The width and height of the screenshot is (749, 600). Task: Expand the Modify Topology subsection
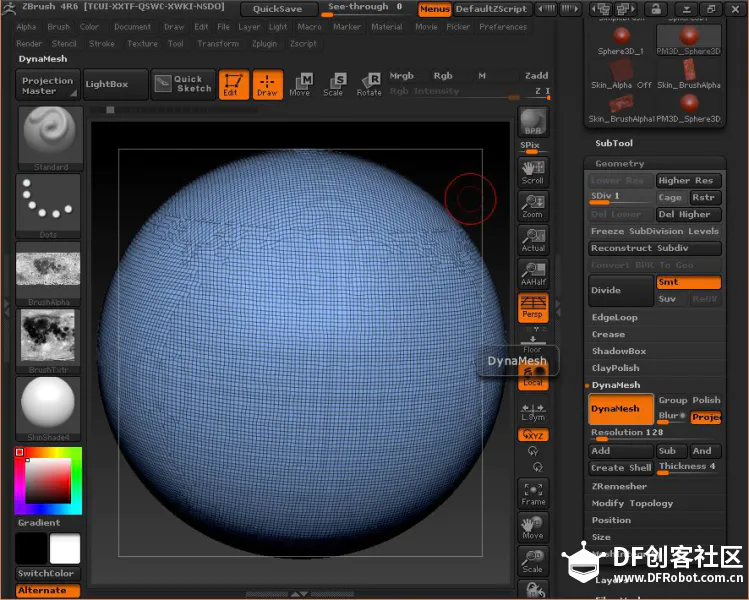[632, 503]
